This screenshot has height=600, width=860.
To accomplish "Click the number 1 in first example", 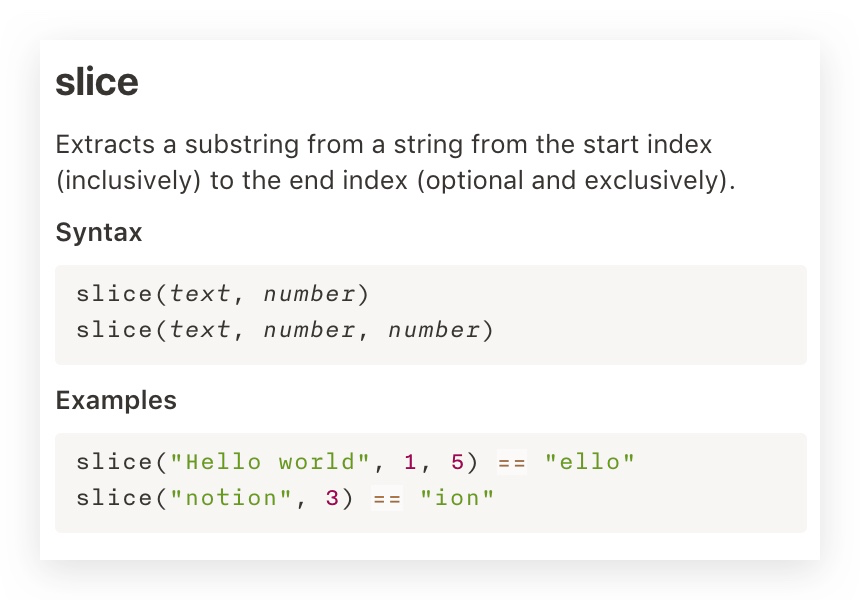I will pos(410,462).
